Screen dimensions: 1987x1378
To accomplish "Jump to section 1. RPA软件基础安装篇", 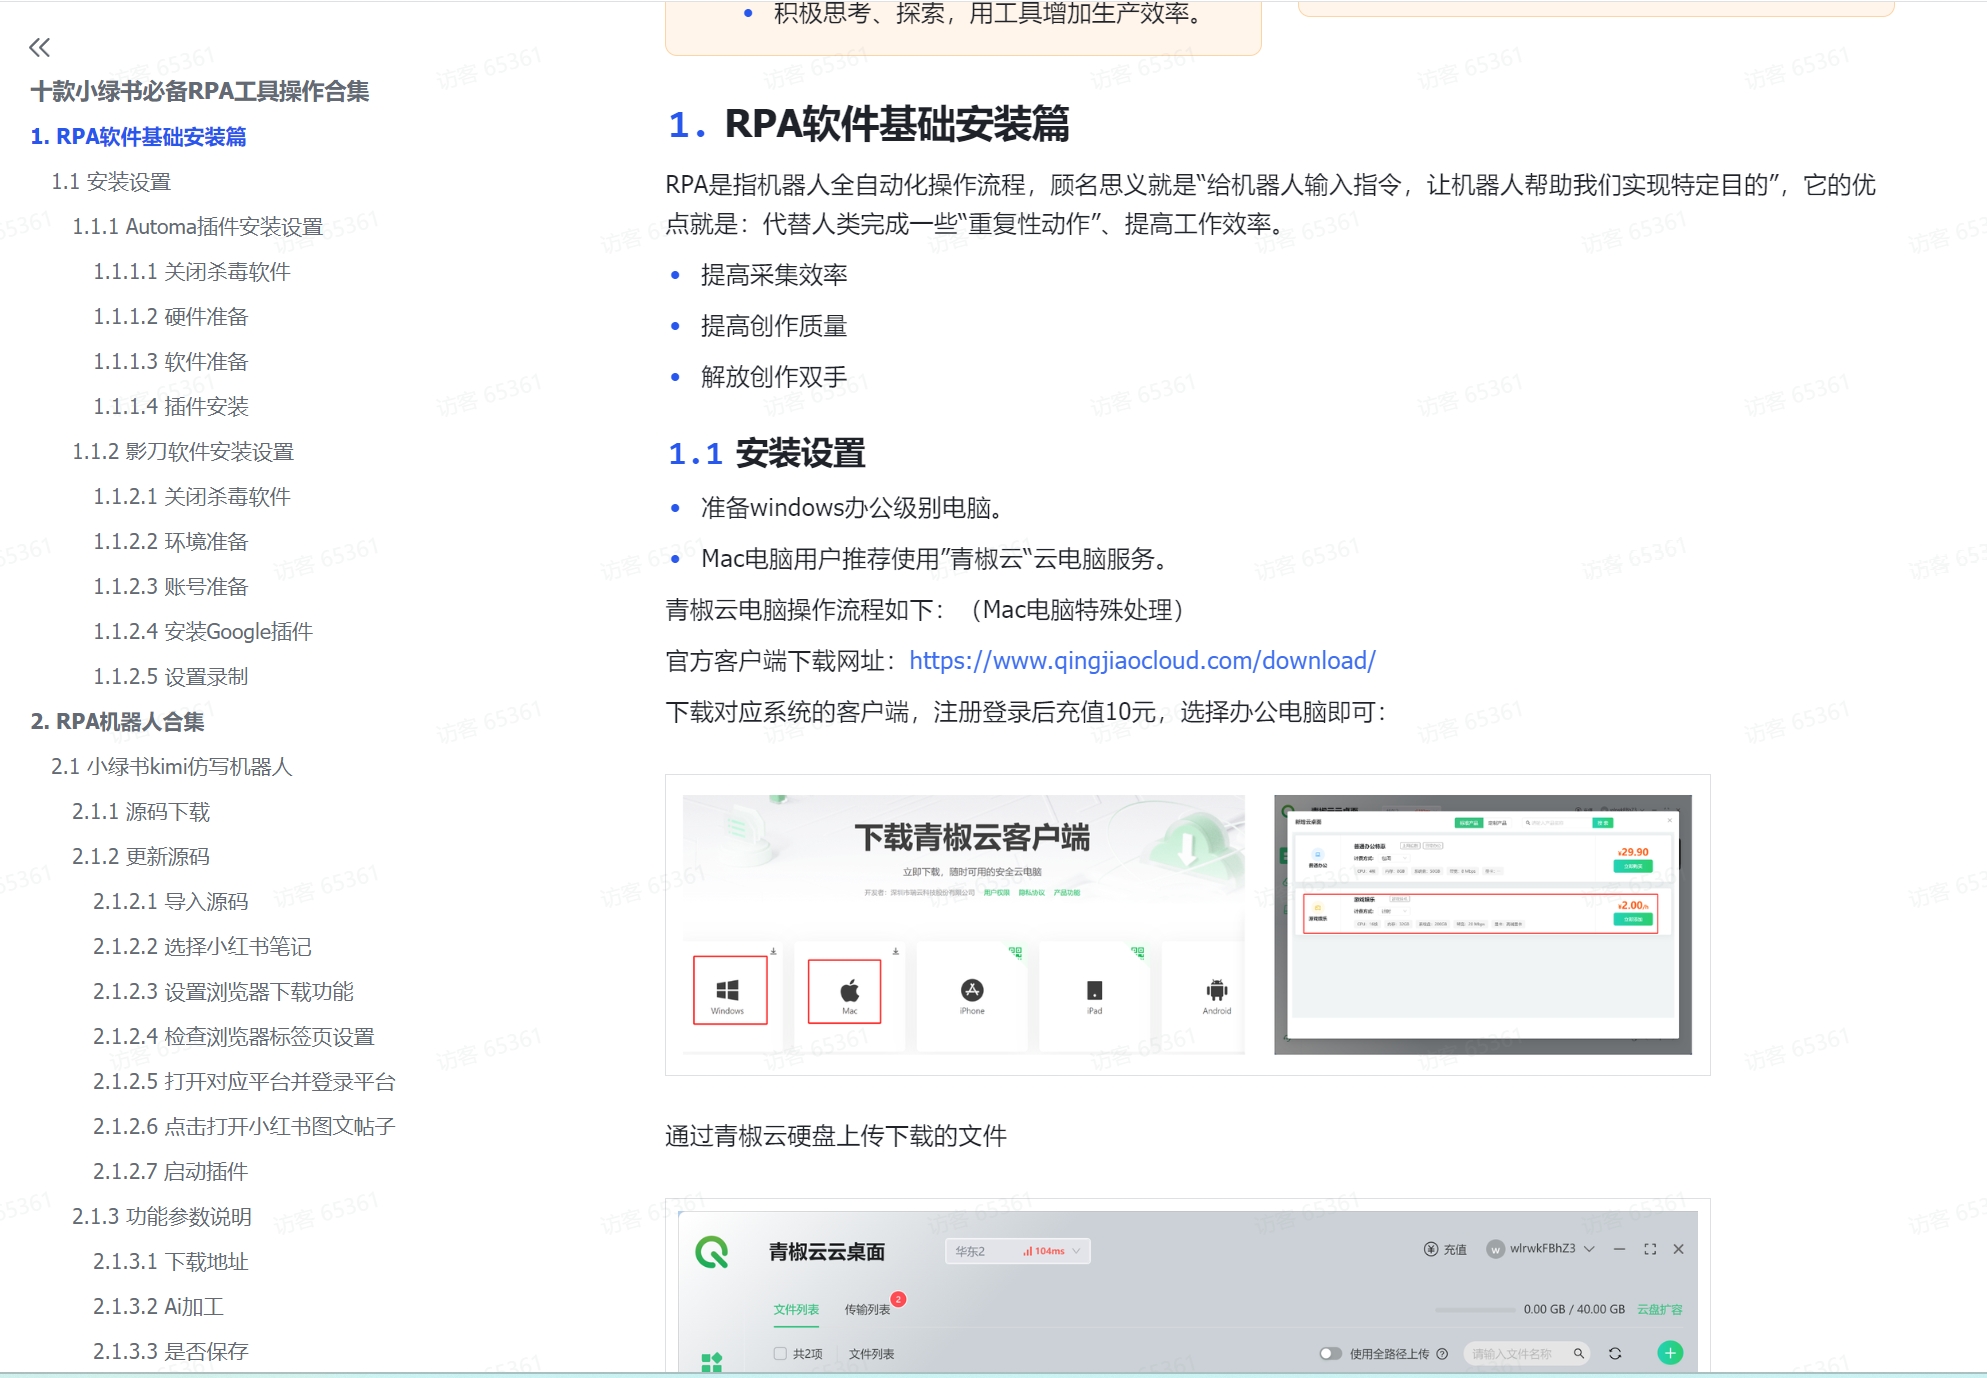I will (x=138, y=136).
